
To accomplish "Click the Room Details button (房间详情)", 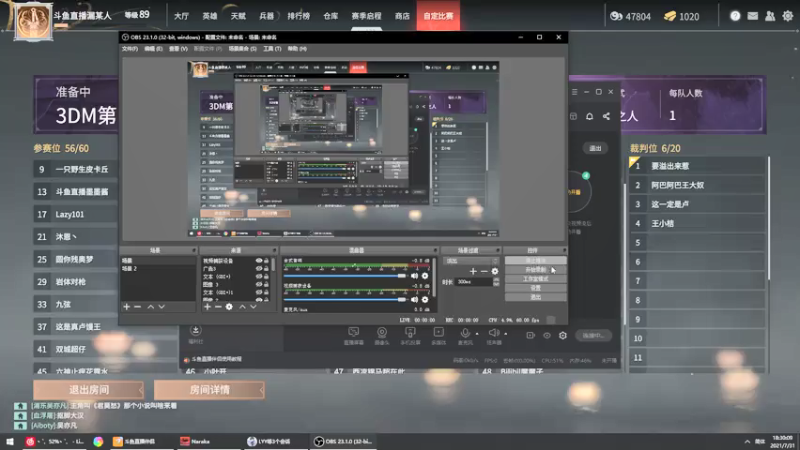I will click(x=209, y=390).
